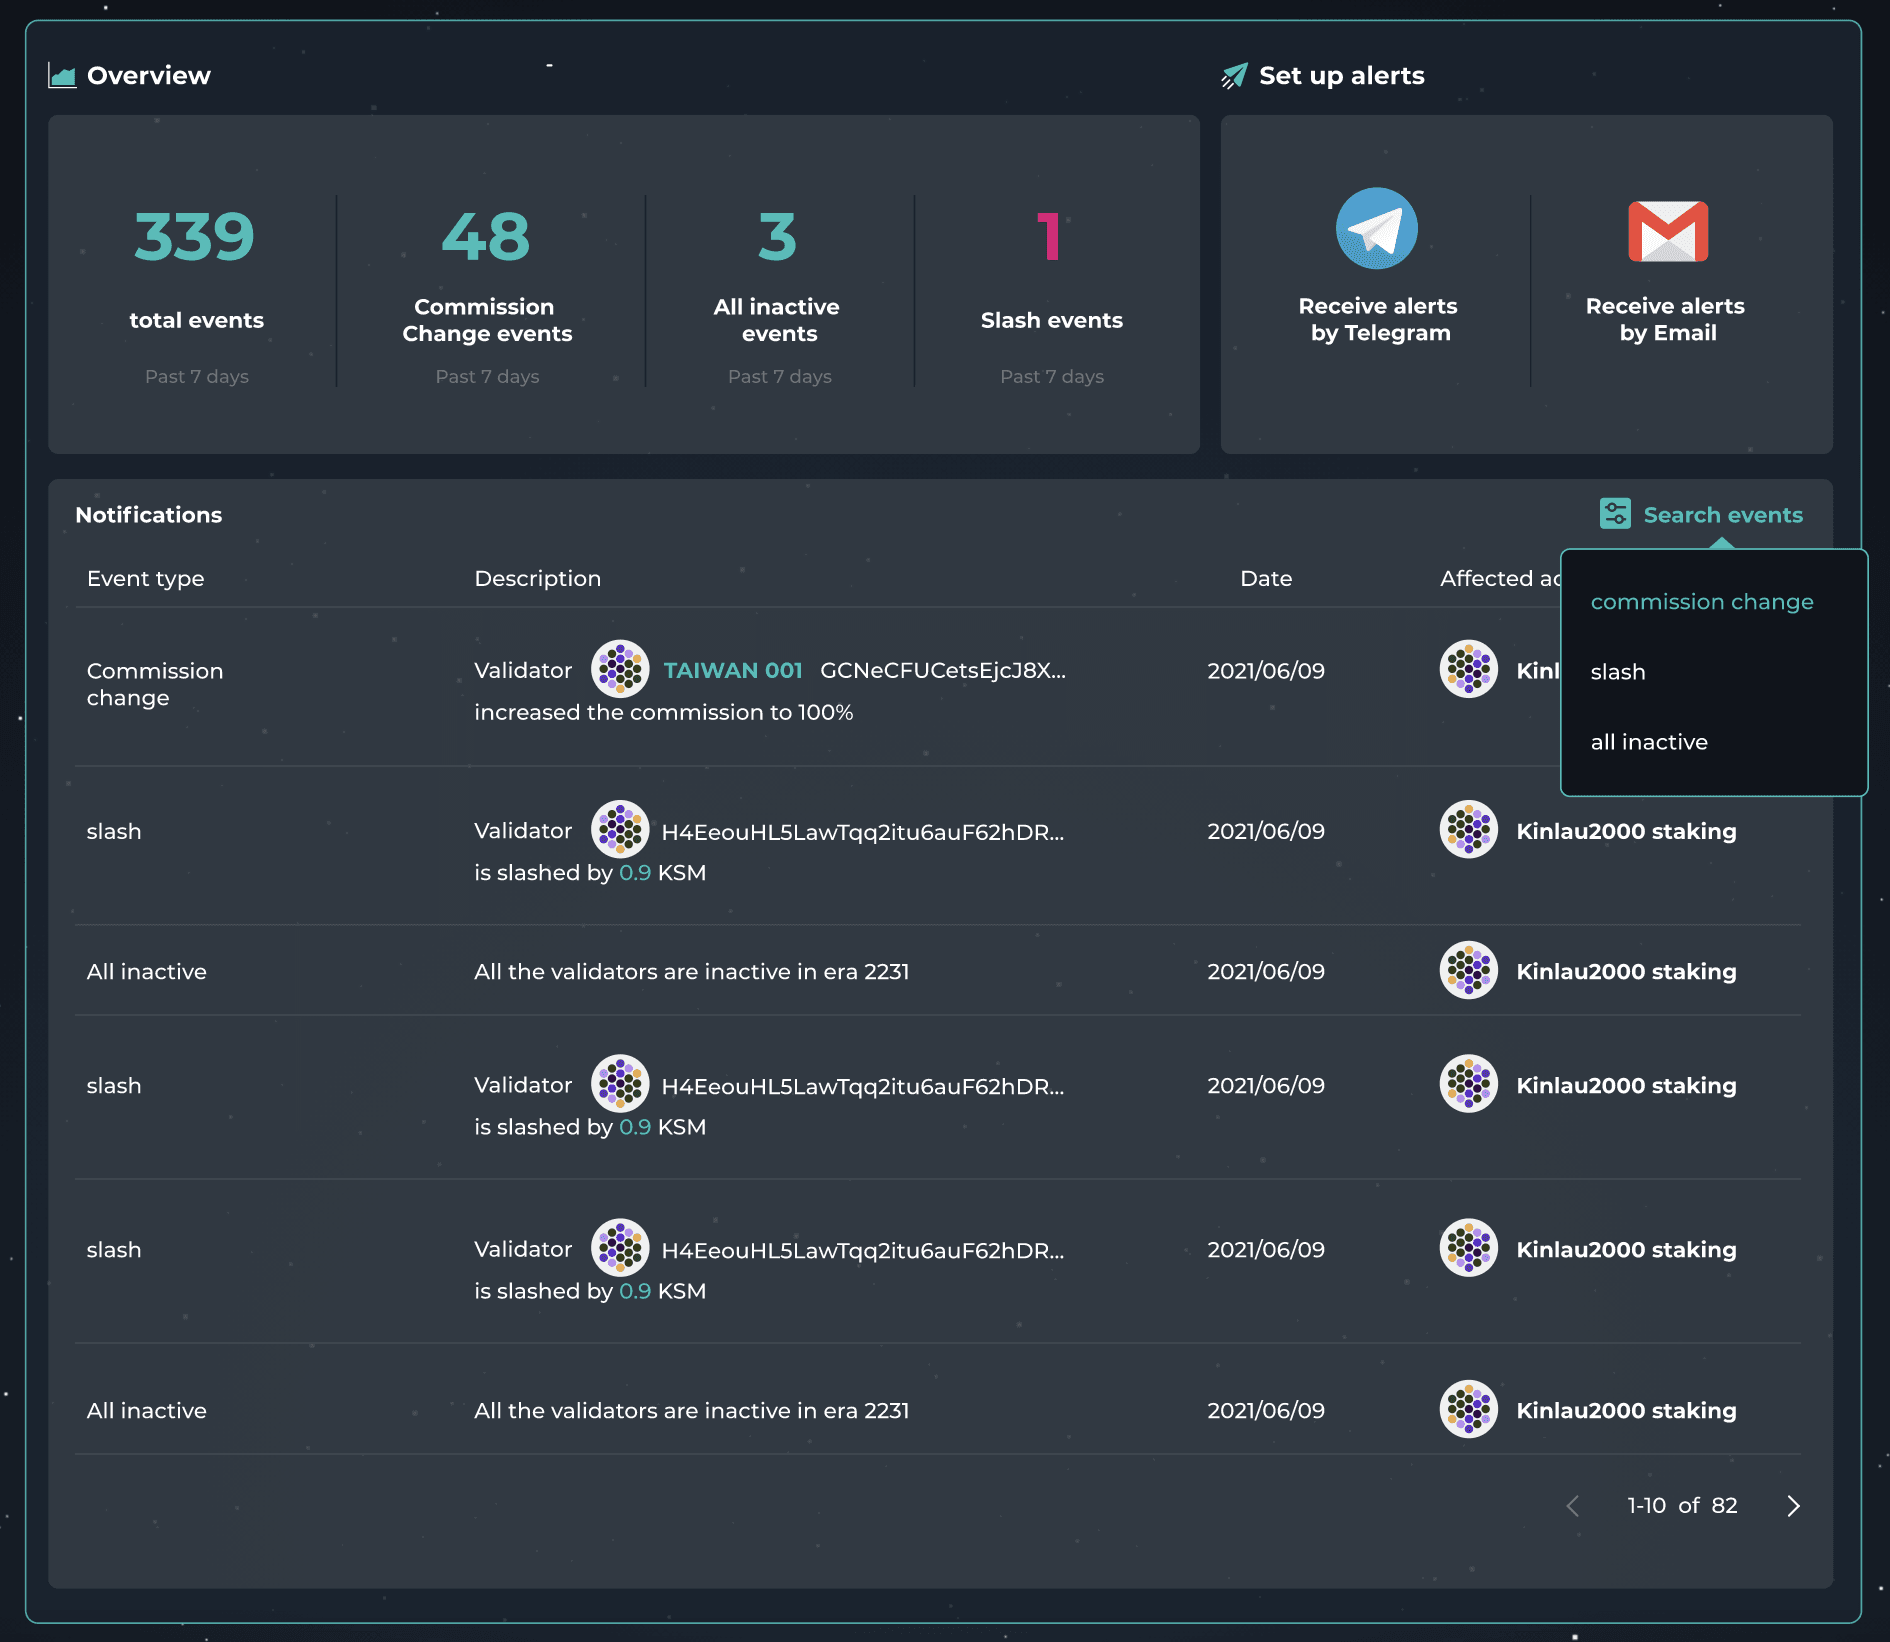Click the pink Slash events count

[1049, 238]
